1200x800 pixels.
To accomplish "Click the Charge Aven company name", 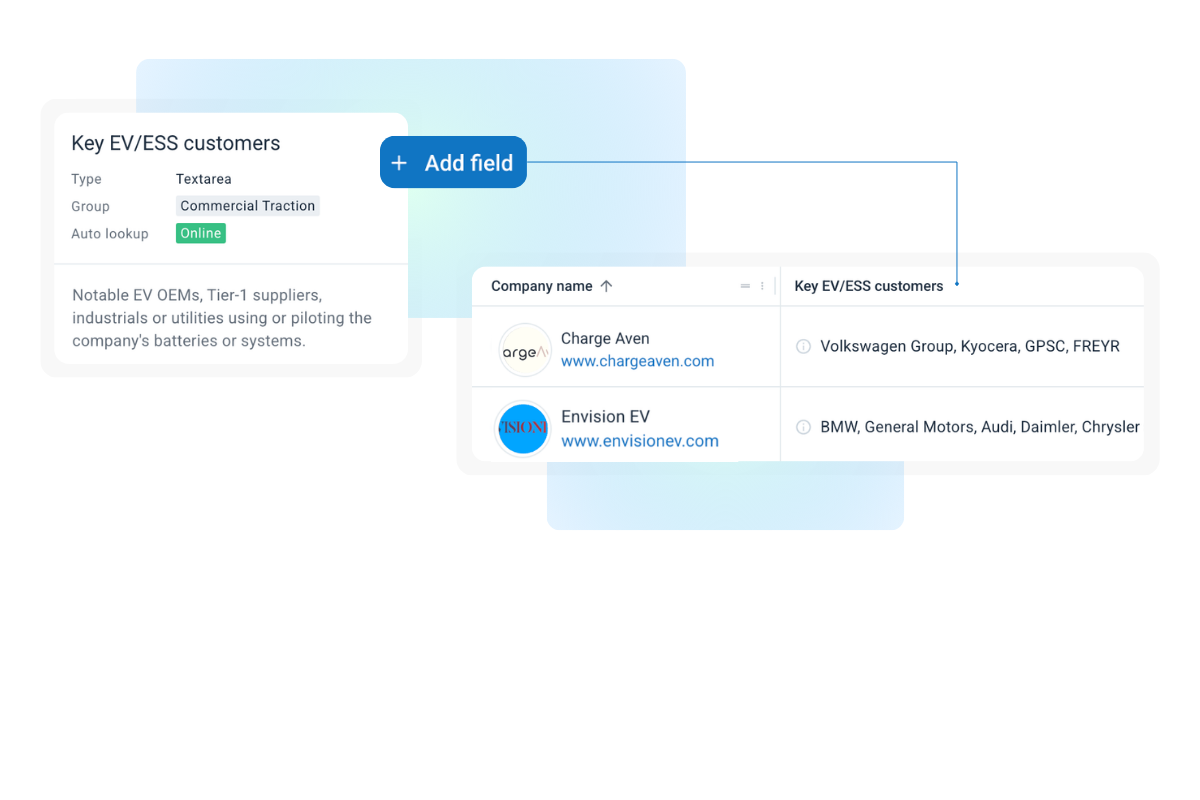I will 605,338.
